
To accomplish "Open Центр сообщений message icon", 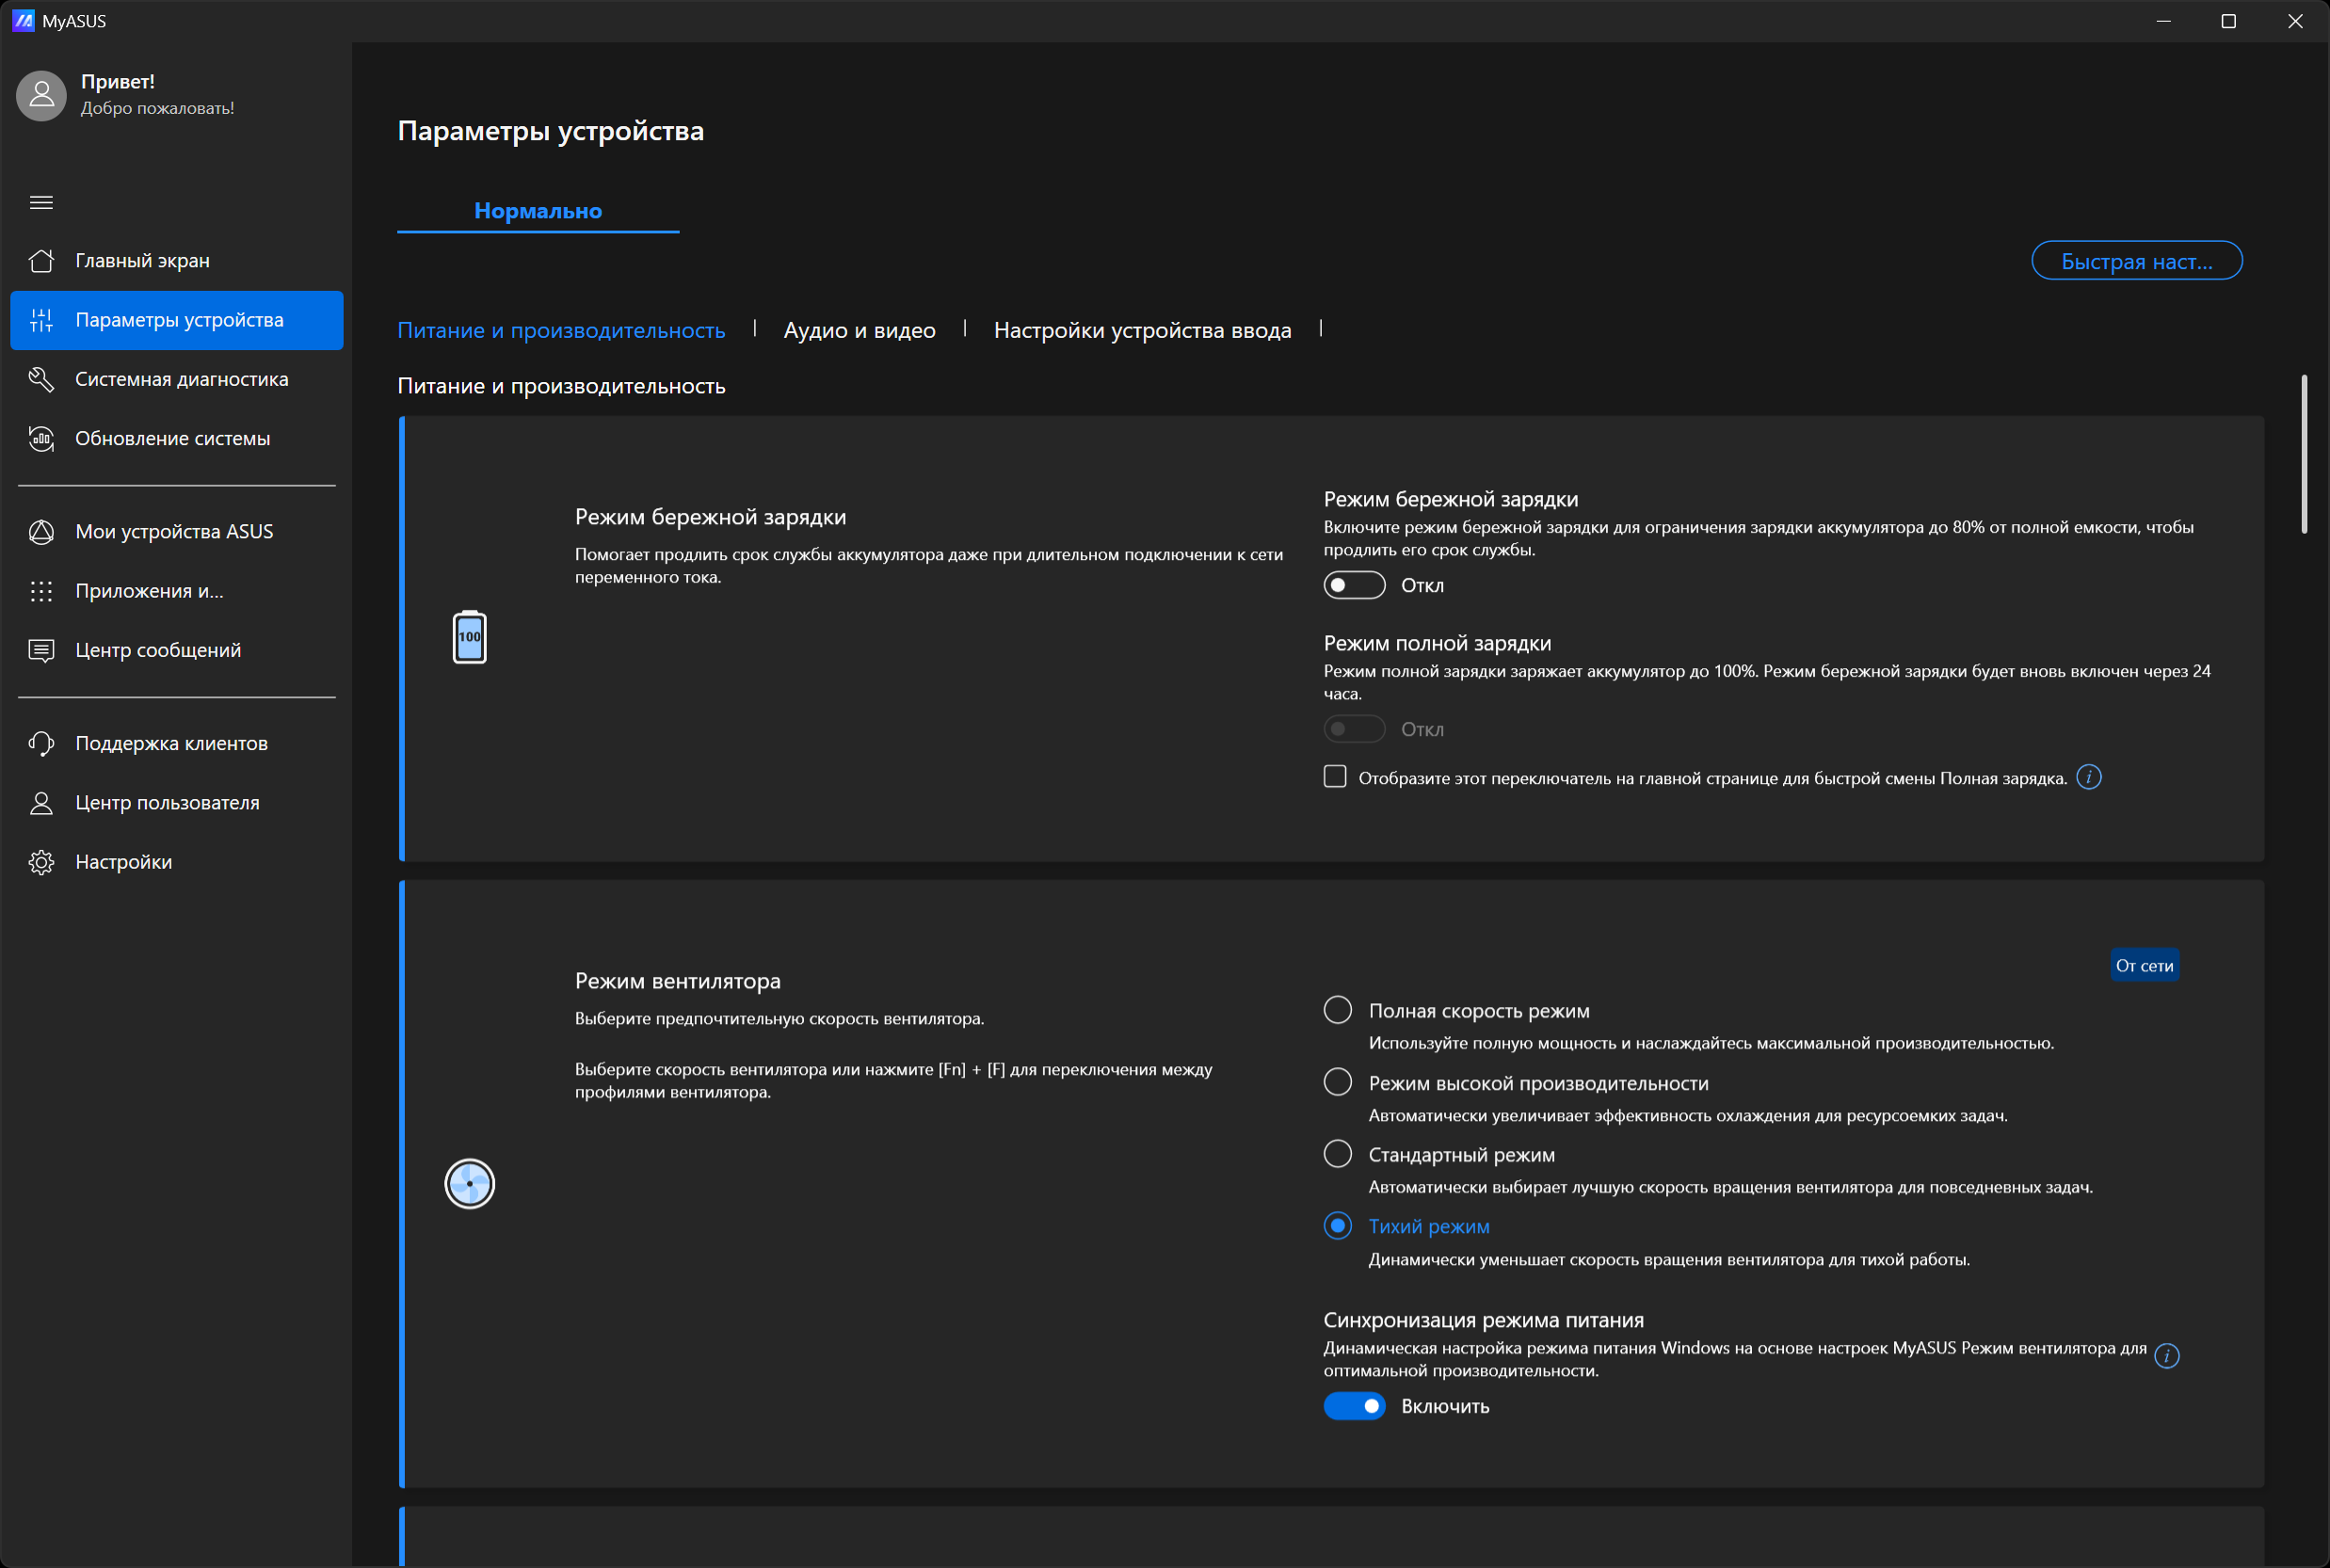I will 41,650.
